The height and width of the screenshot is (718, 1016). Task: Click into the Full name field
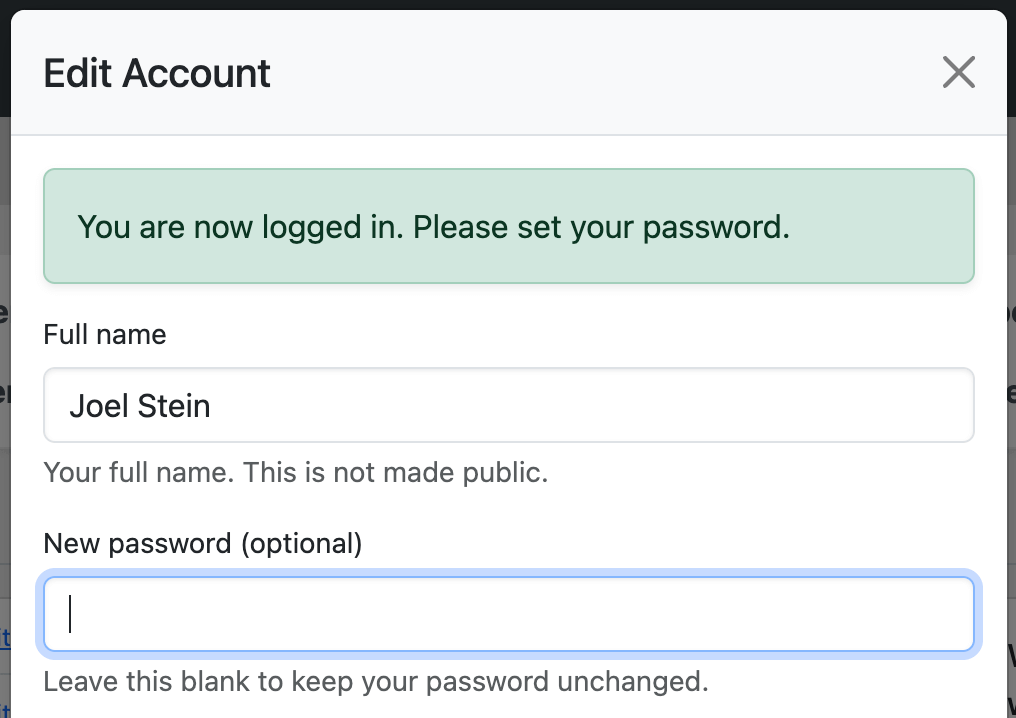[x=508, y=405]
